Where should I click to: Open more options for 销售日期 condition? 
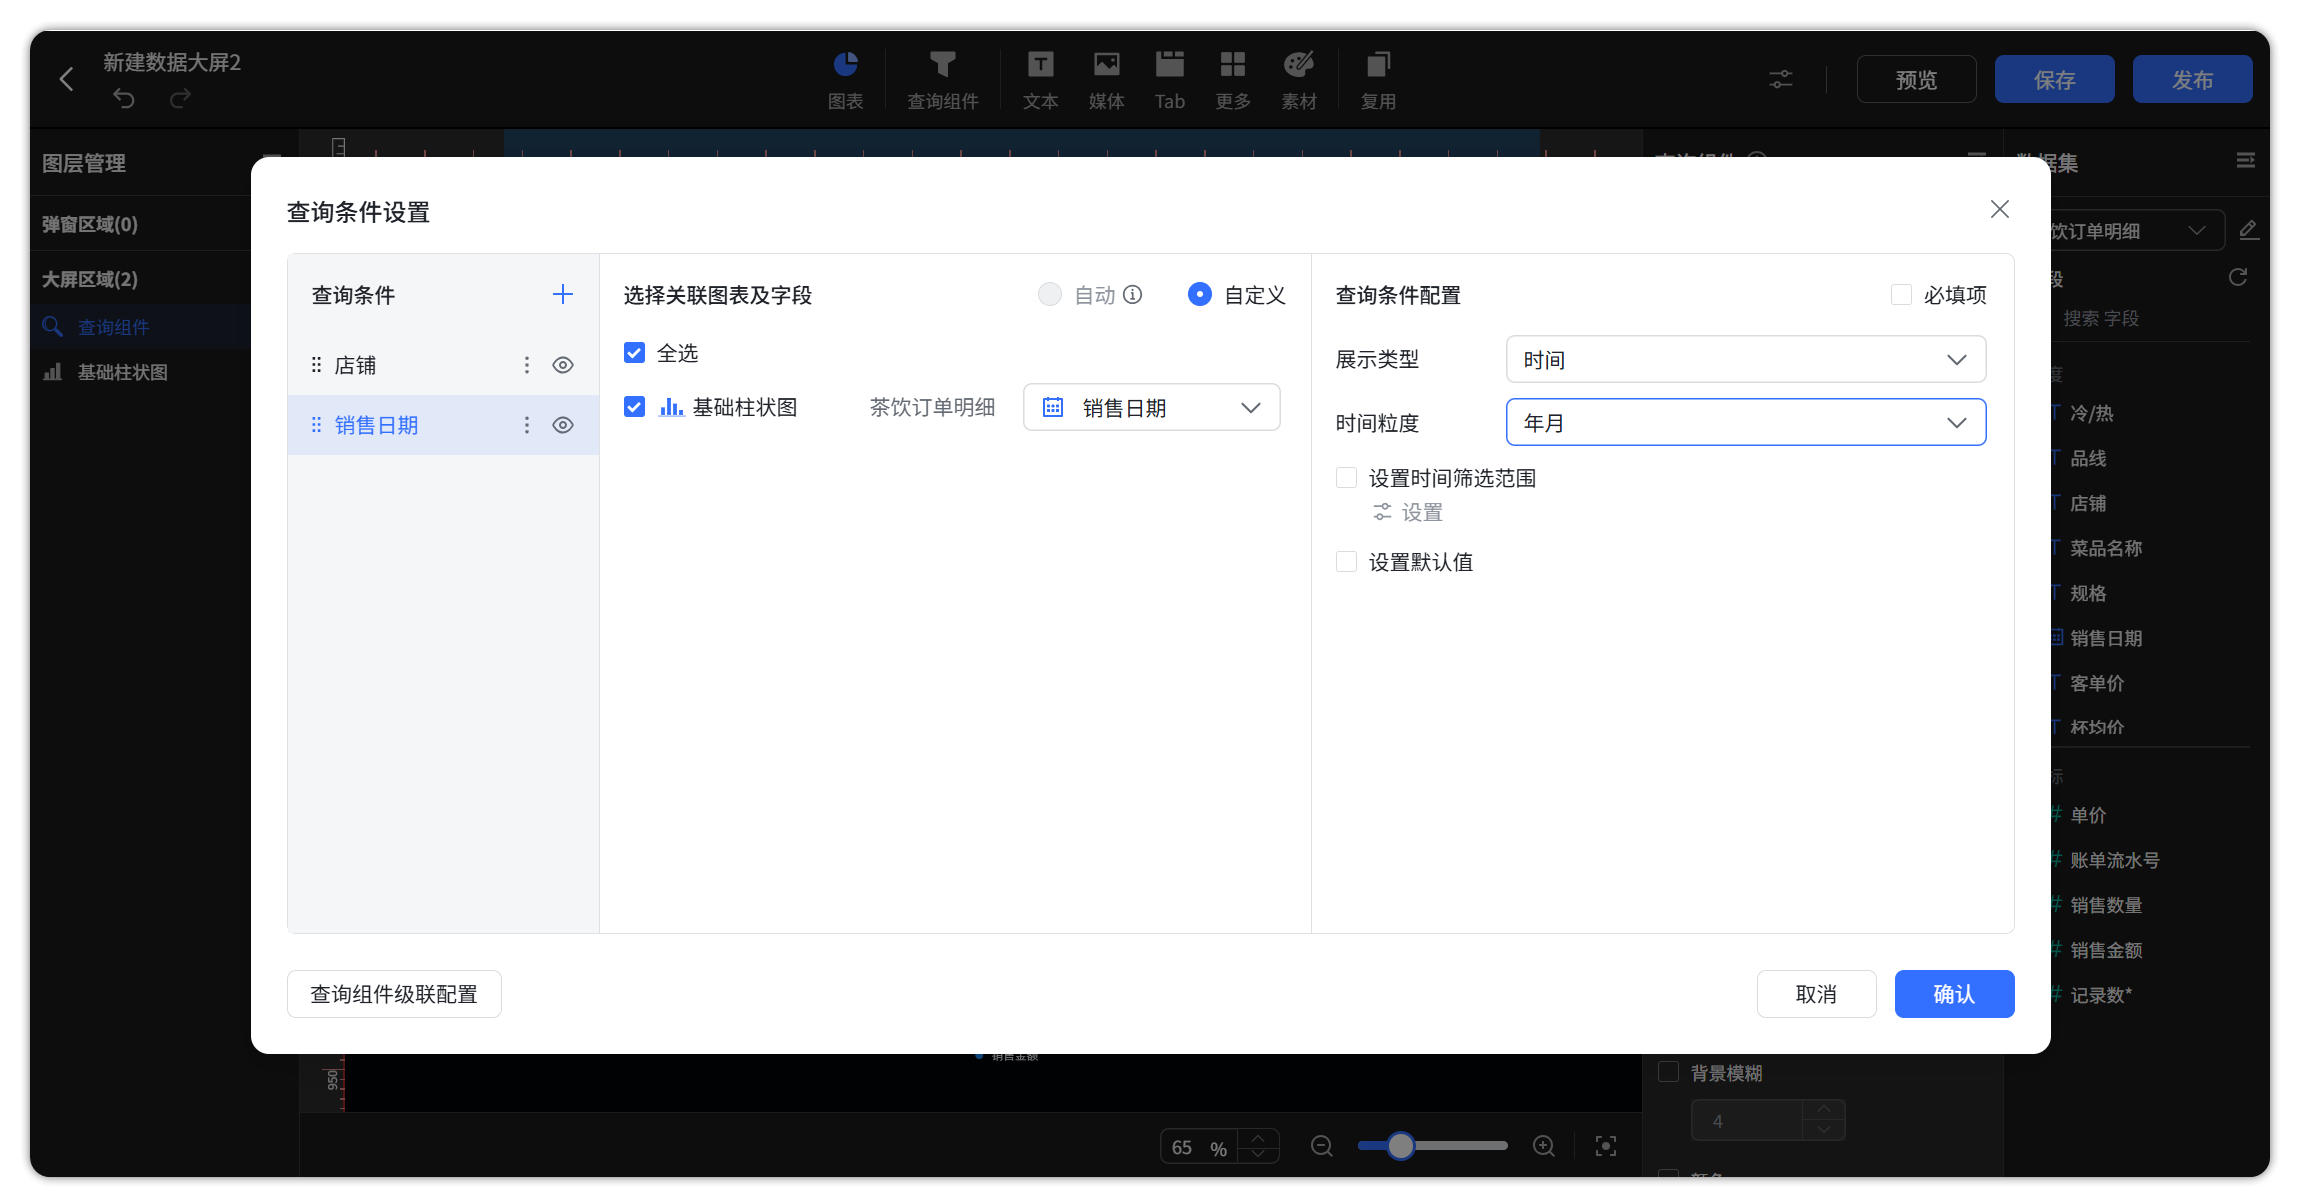(527, 425)
